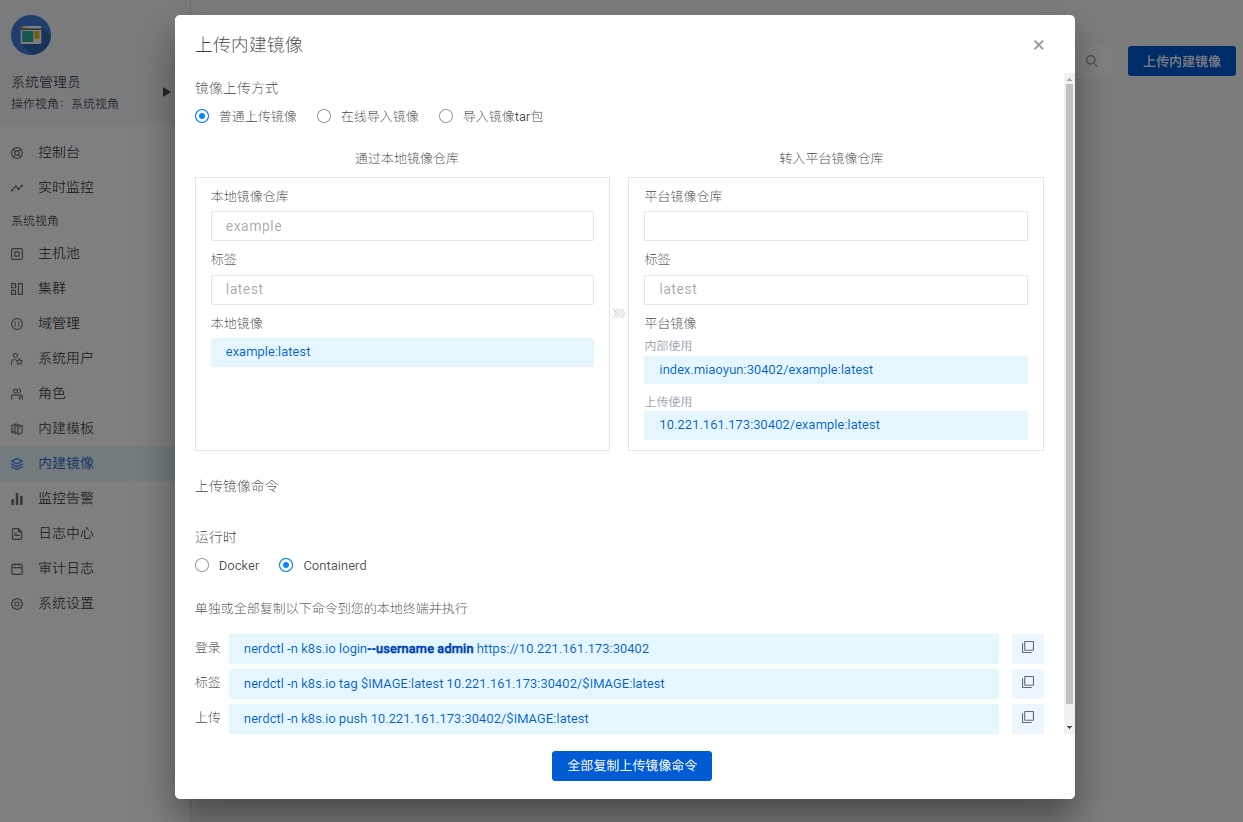
Task: Click the platform logo avatar
Action: [31, 36]
